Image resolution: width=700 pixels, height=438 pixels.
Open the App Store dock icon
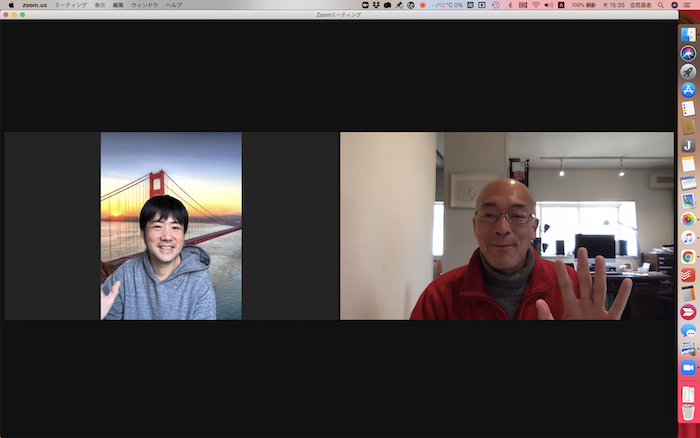[688, 90]
